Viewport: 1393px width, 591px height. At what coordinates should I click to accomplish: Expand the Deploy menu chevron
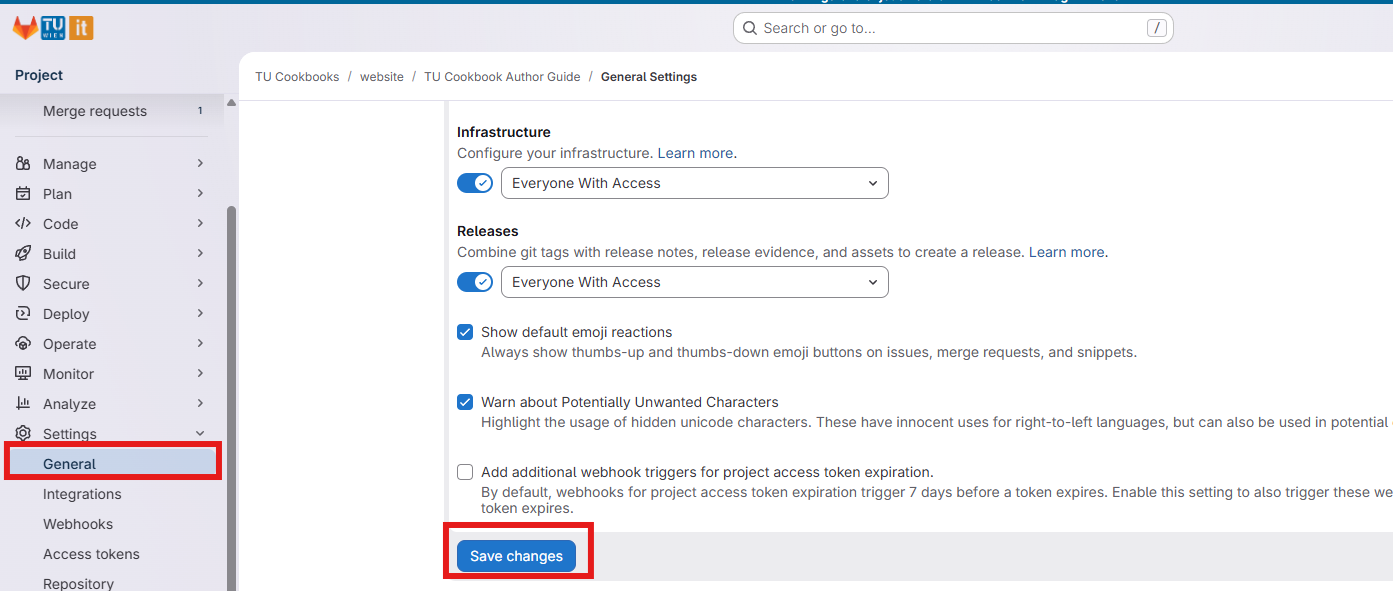pos(200,313)
